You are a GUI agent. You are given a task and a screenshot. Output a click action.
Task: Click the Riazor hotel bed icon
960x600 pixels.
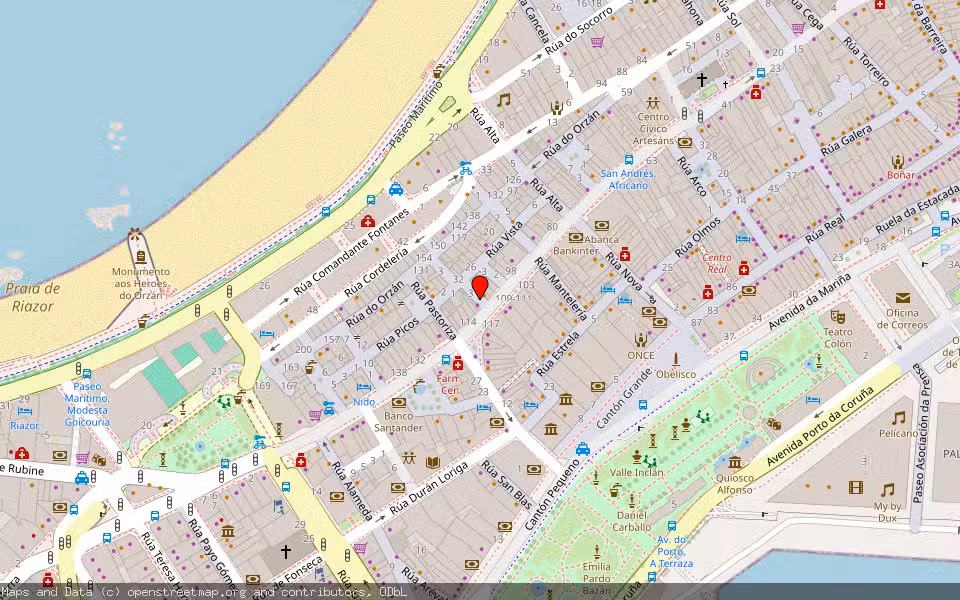[24, 411]
